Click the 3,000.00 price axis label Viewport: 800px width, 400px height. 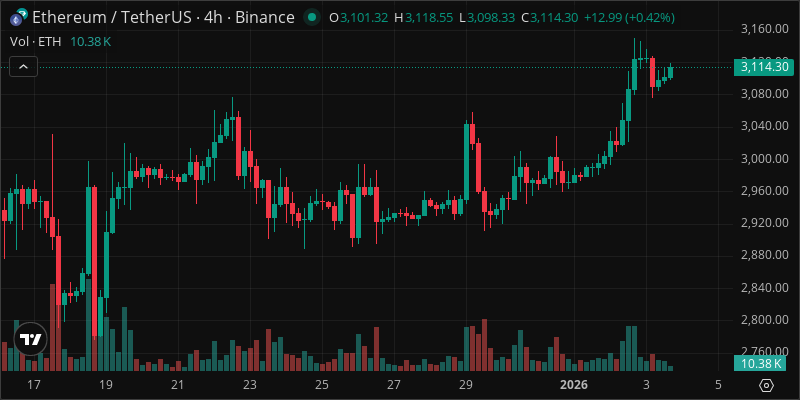pyautogui.click(x=764, y=159)
